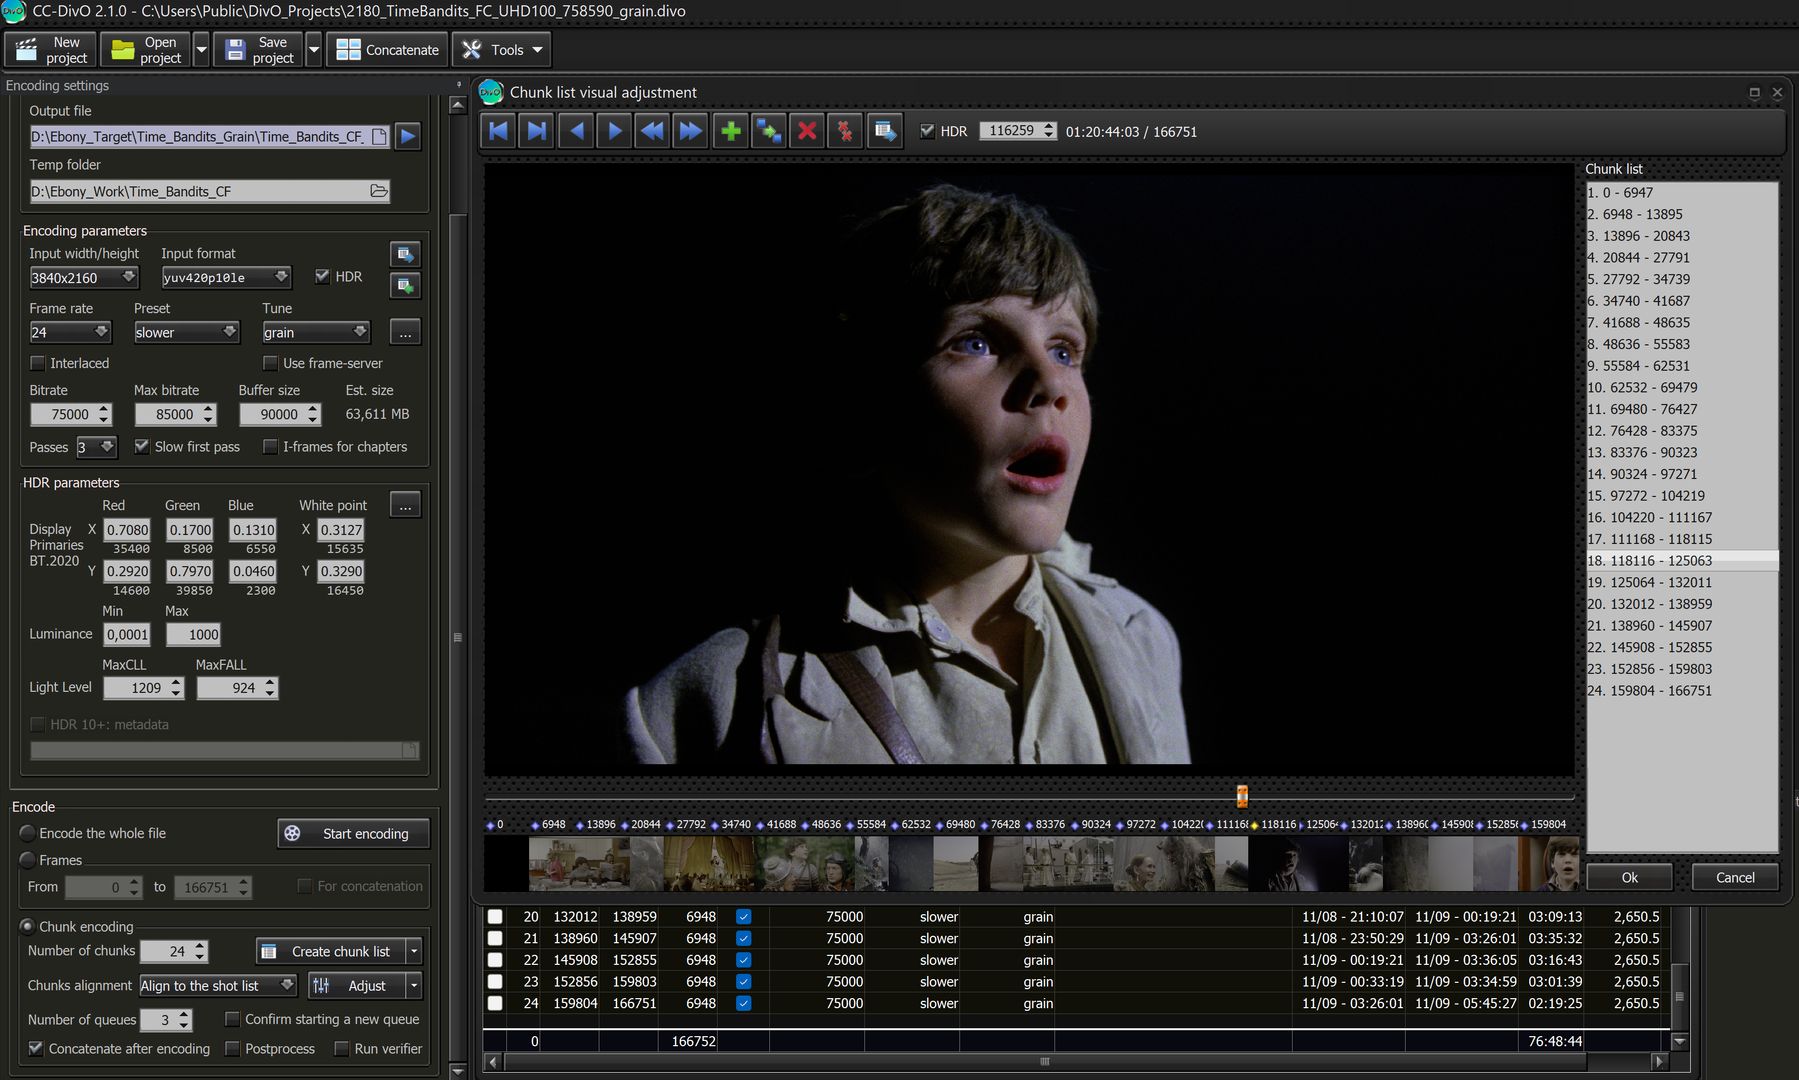The height and width of the screenshot is (1080, 1799).
Task: Expand Open project dropdown arrow
Action: (x=201, y=50)
